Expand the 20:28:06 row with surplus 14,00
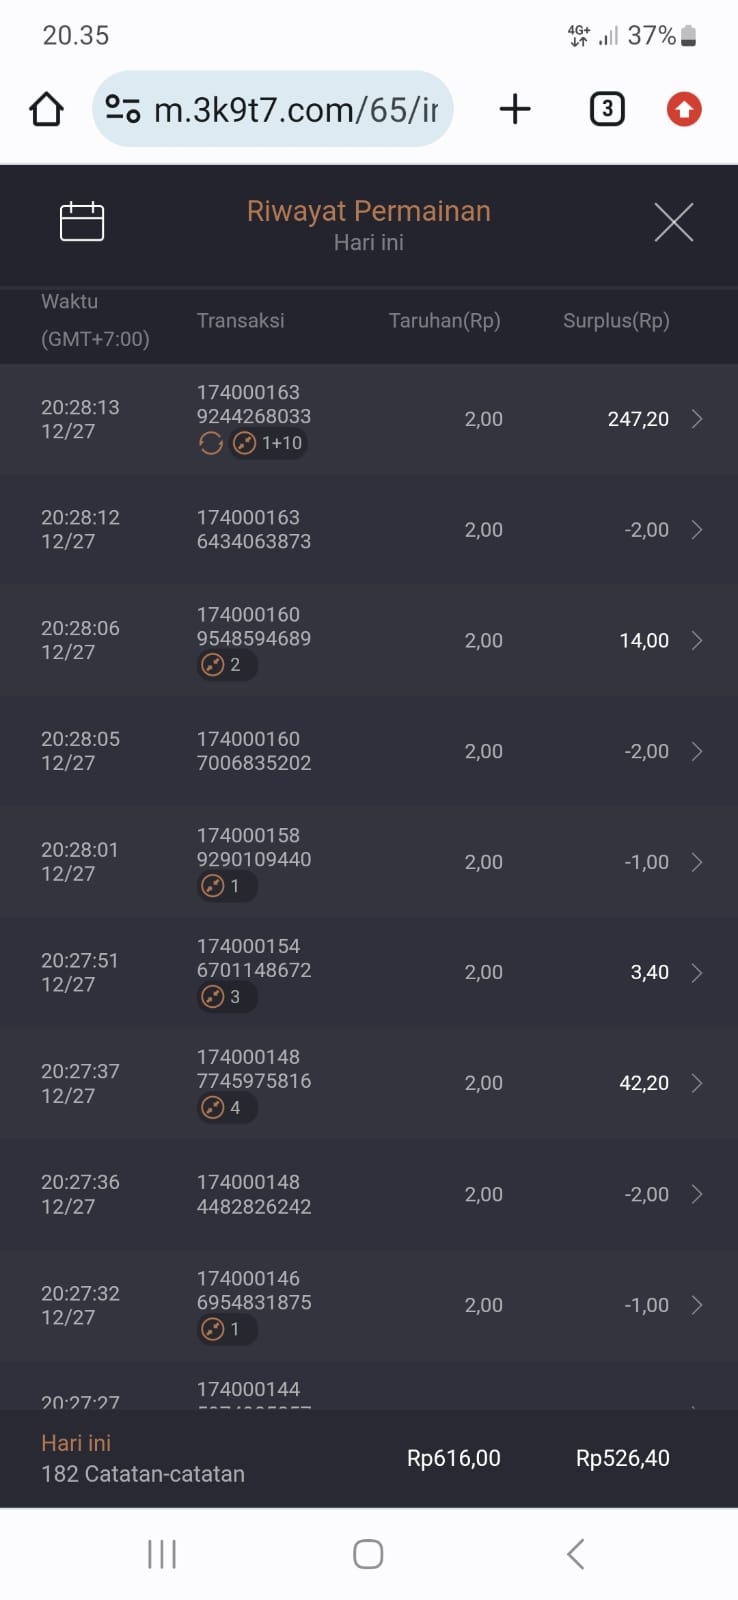738x1600 pixels. tap(697, 640)
